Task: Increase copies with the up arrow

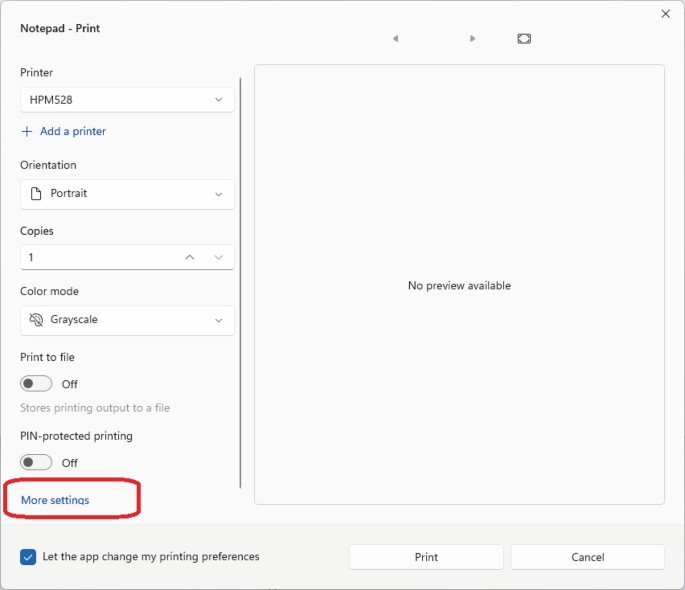Action: [x=190, y=258]
